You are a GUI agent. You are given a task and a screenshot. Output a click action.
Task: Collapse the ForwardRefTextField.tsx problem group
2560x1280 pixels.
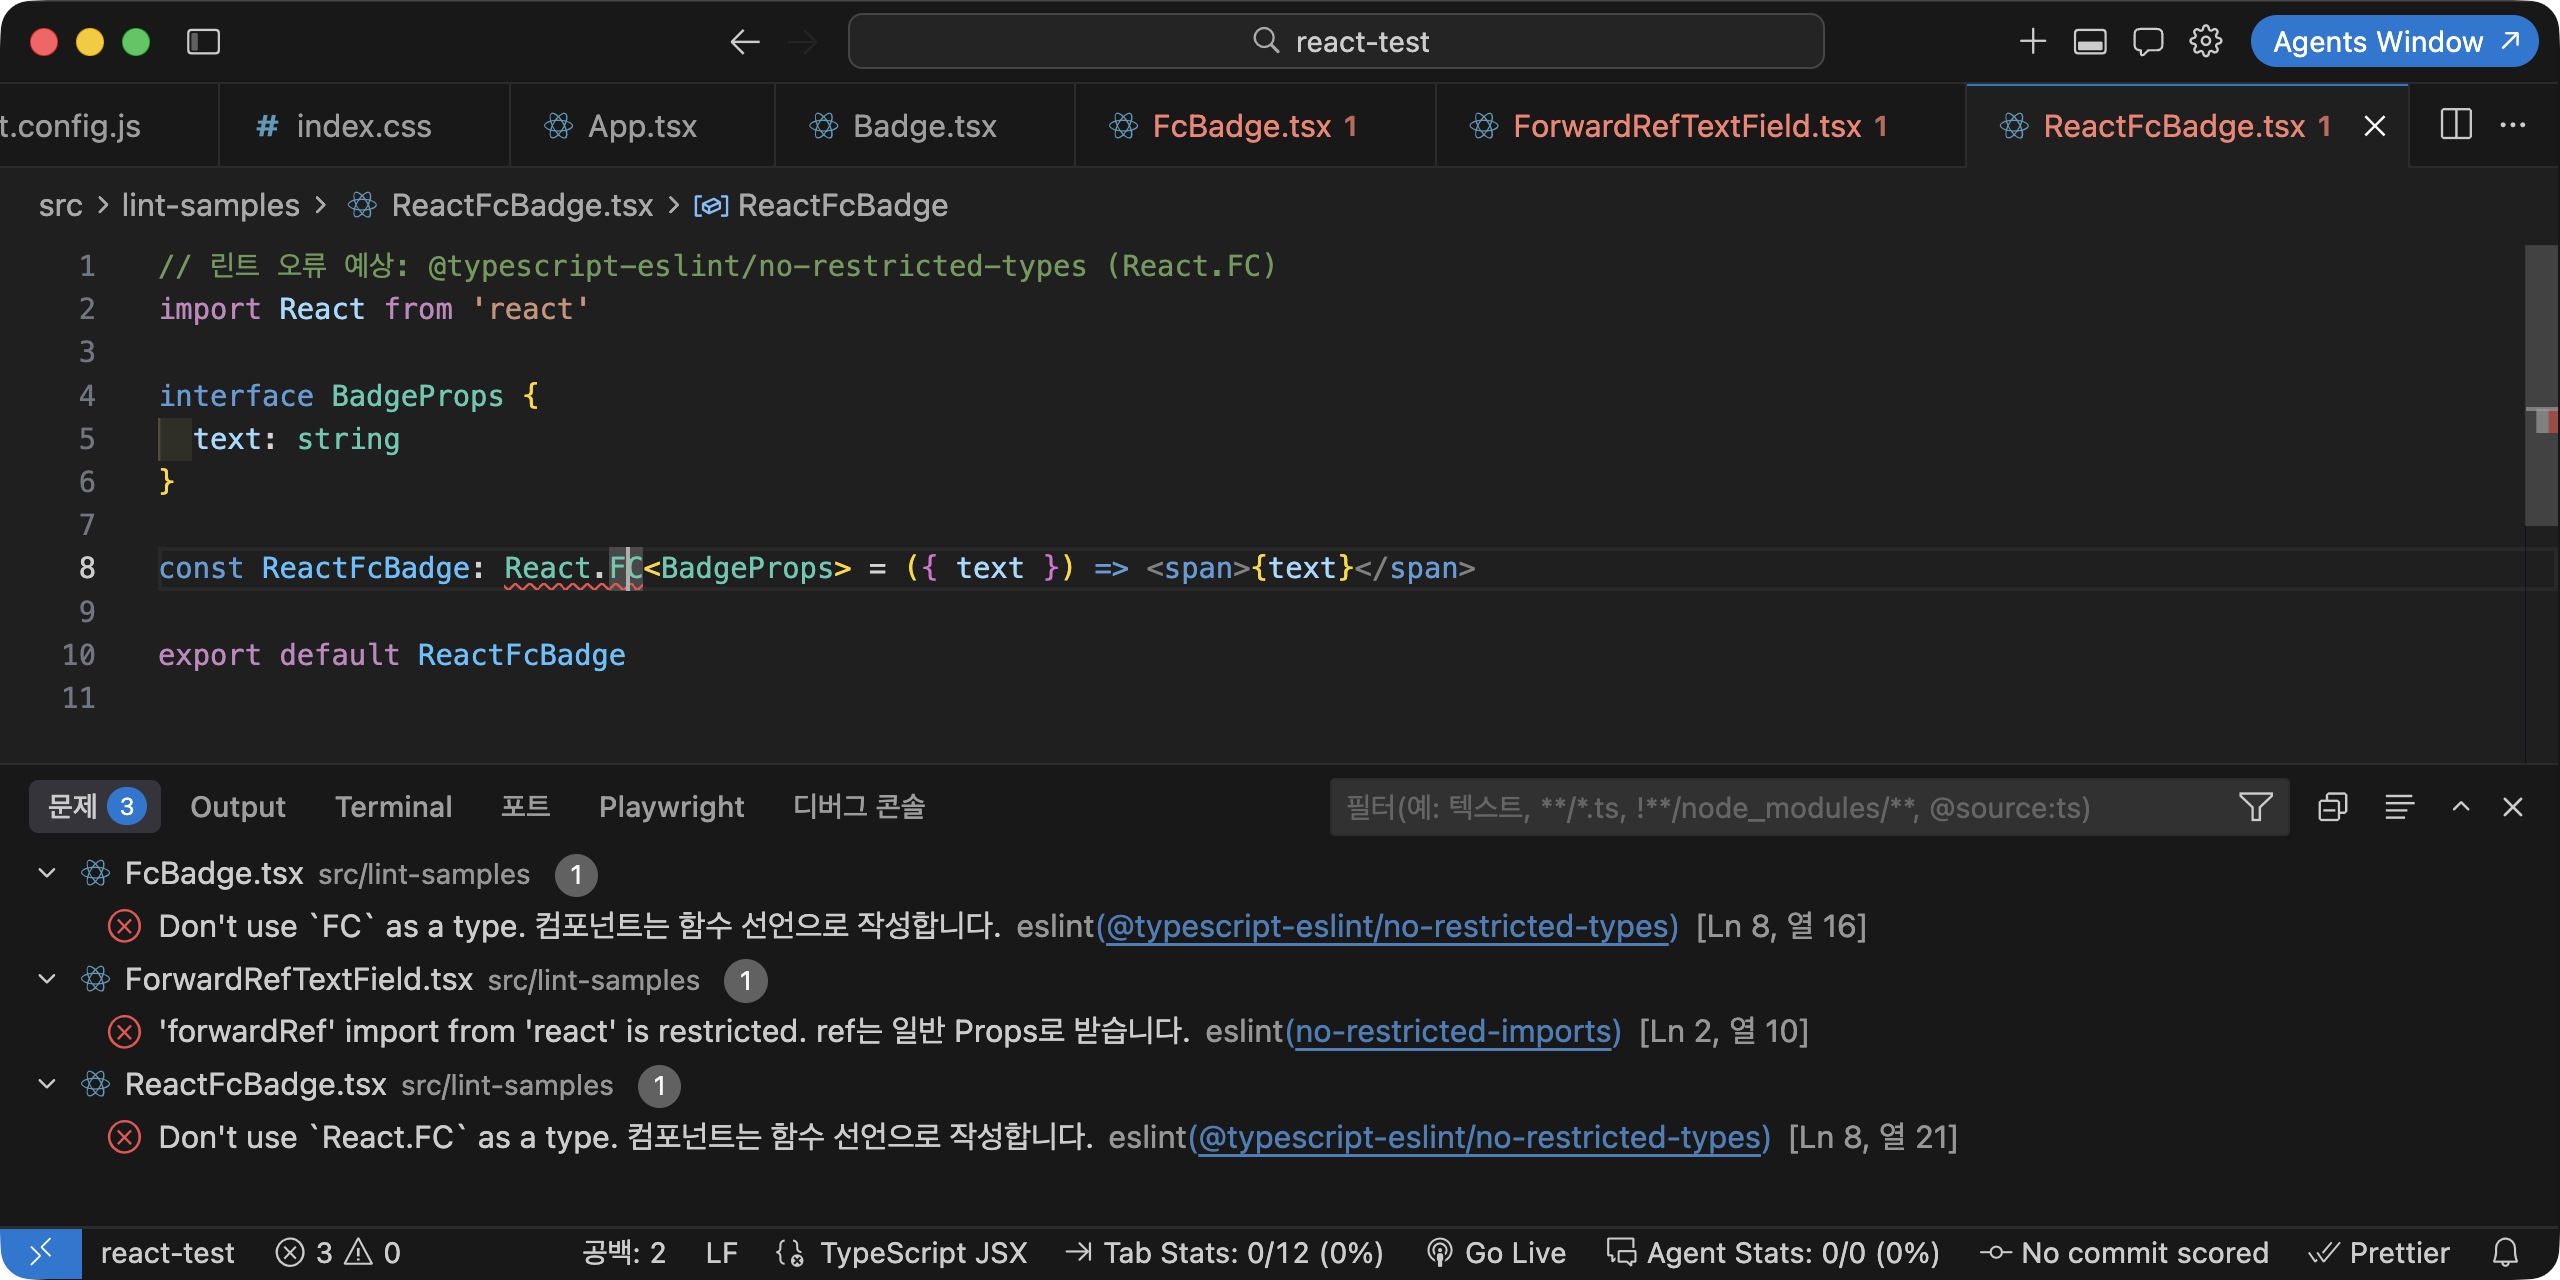pos(47,979)
